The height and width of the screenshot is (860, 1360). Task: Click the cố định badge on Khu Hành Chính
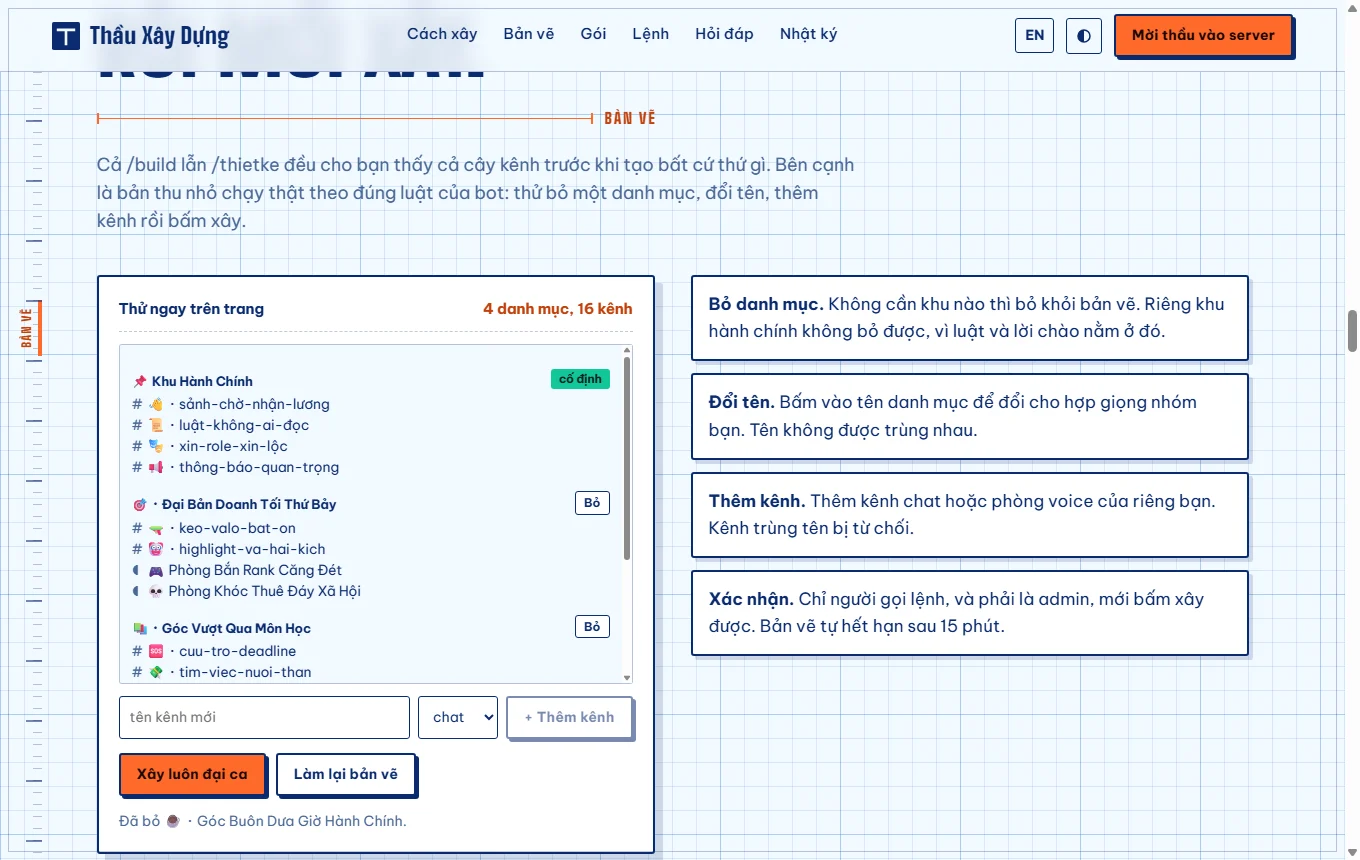[580, 379]
